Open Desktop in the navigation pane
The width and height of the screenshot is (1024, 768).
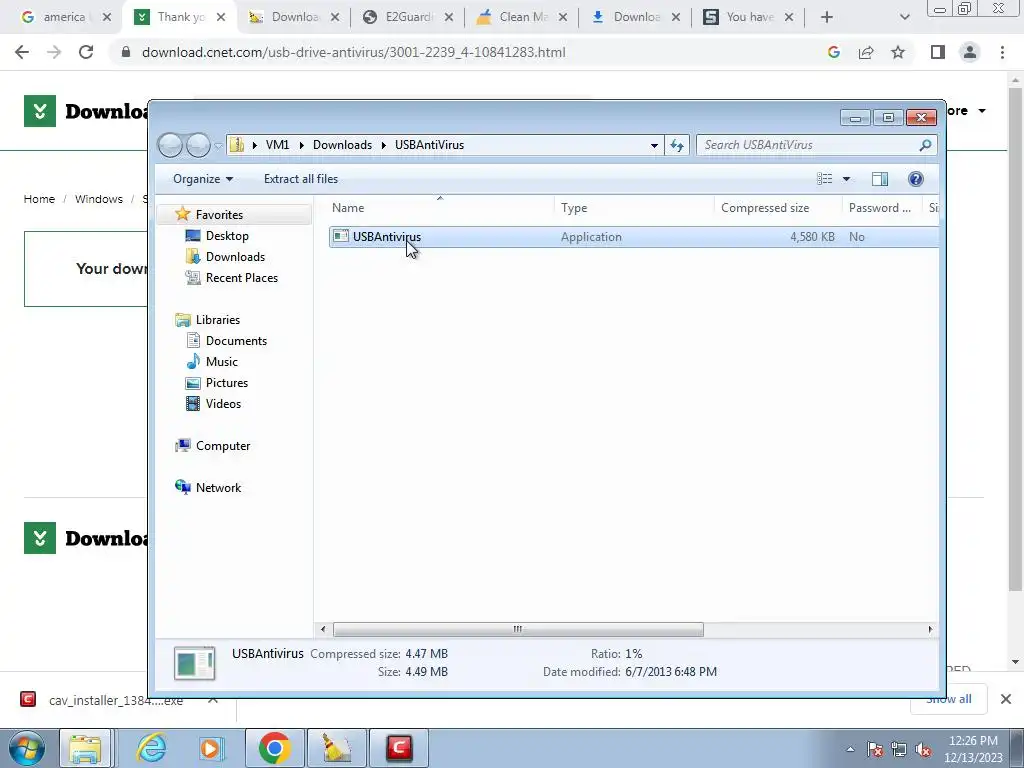click(x=227, y=236)
